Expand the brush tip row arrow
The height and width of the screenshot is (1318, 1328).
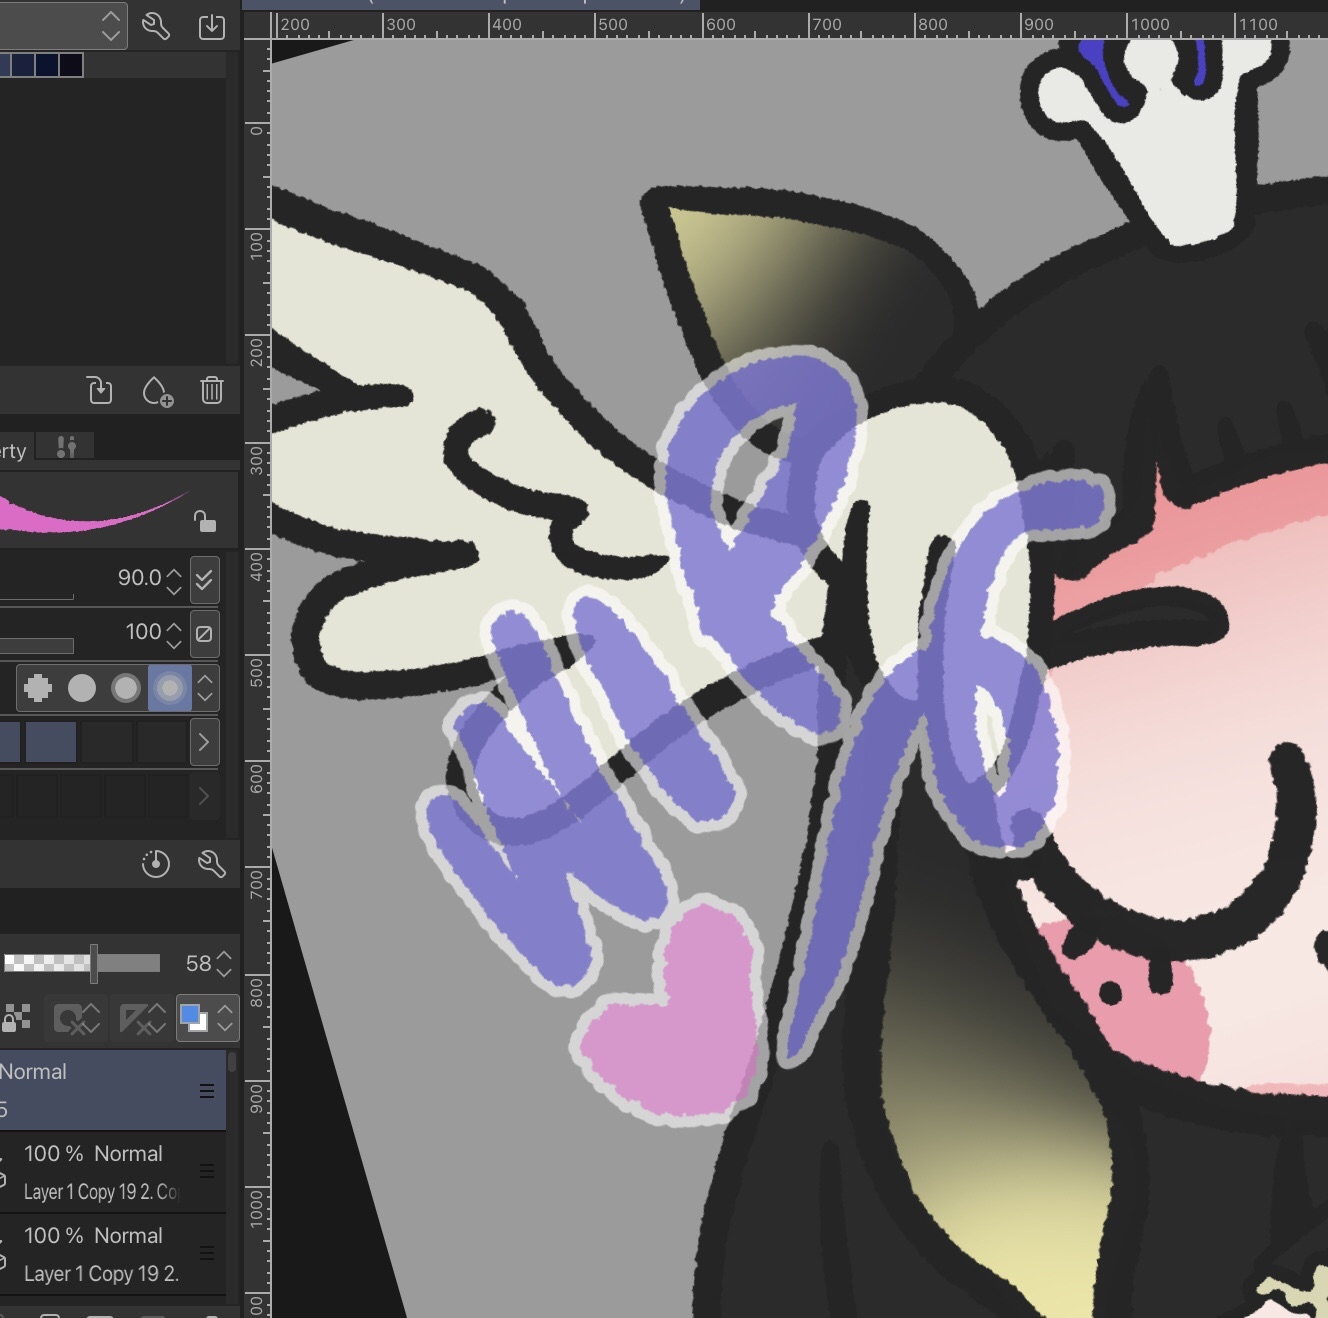(x=204, y=742)
